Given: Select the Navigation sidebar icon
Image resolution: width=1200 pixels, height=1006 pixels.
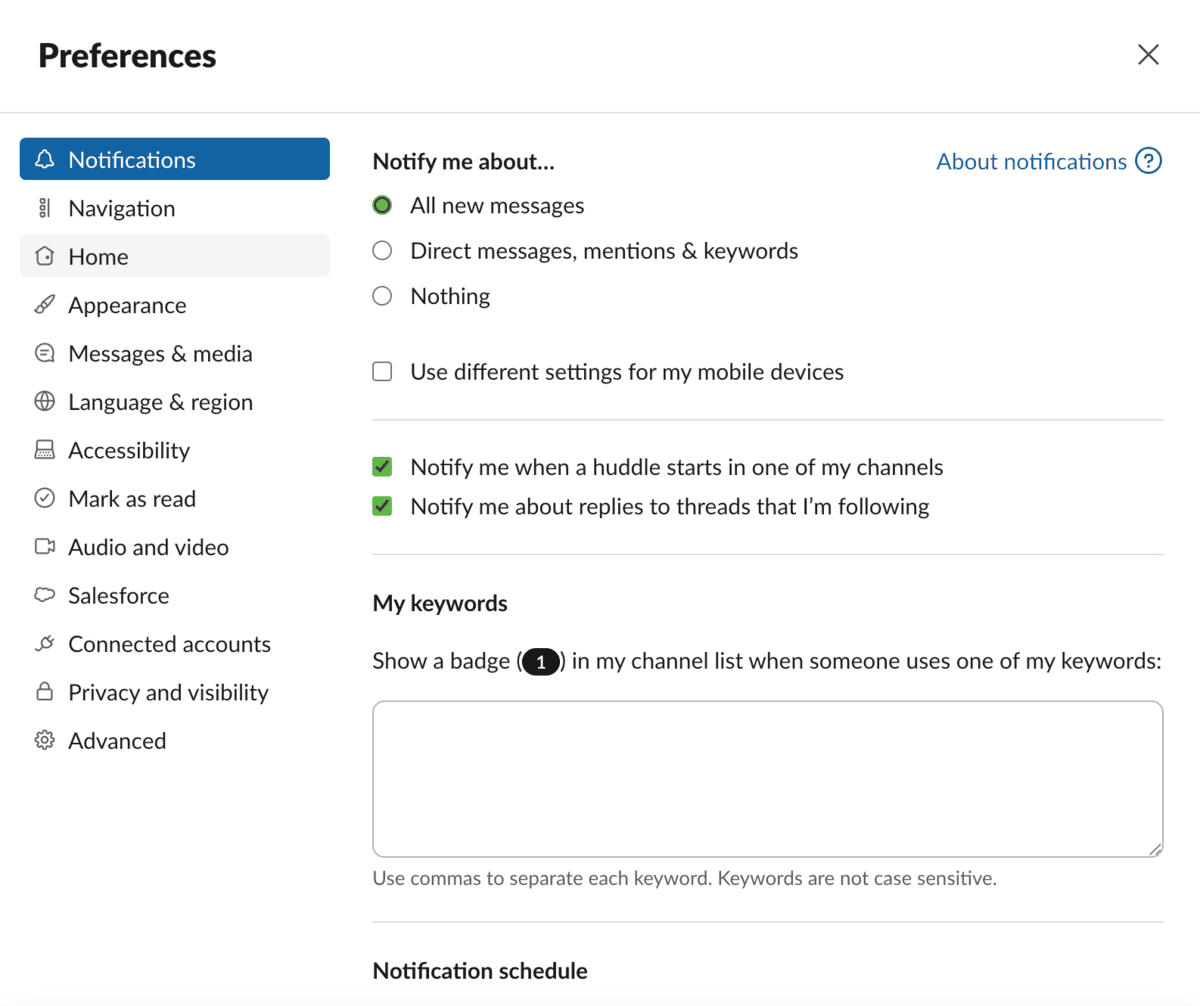Looking at the screenshot, I should click(x=44, y=208).
